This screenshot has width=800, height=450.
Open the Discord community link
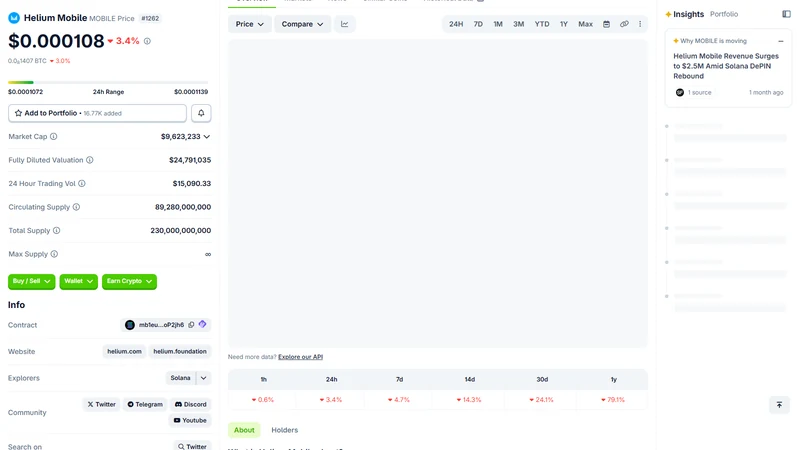pyautogui.click(x=190, y=405)
